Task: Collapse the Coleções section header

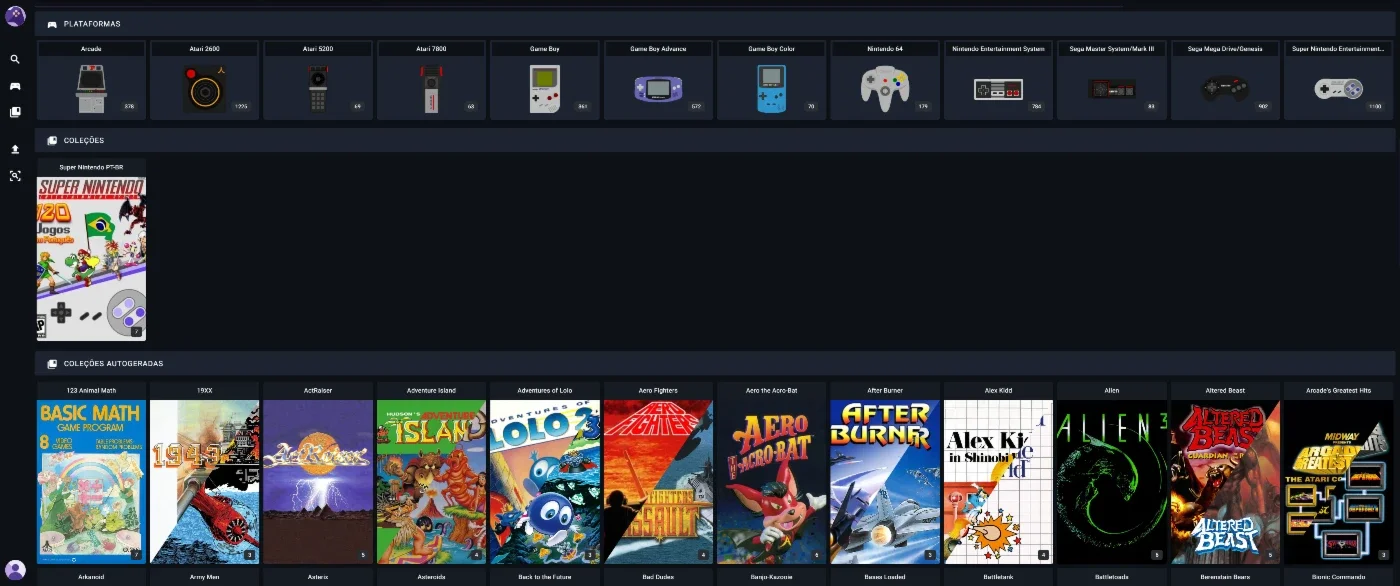Action: [715, 140]
